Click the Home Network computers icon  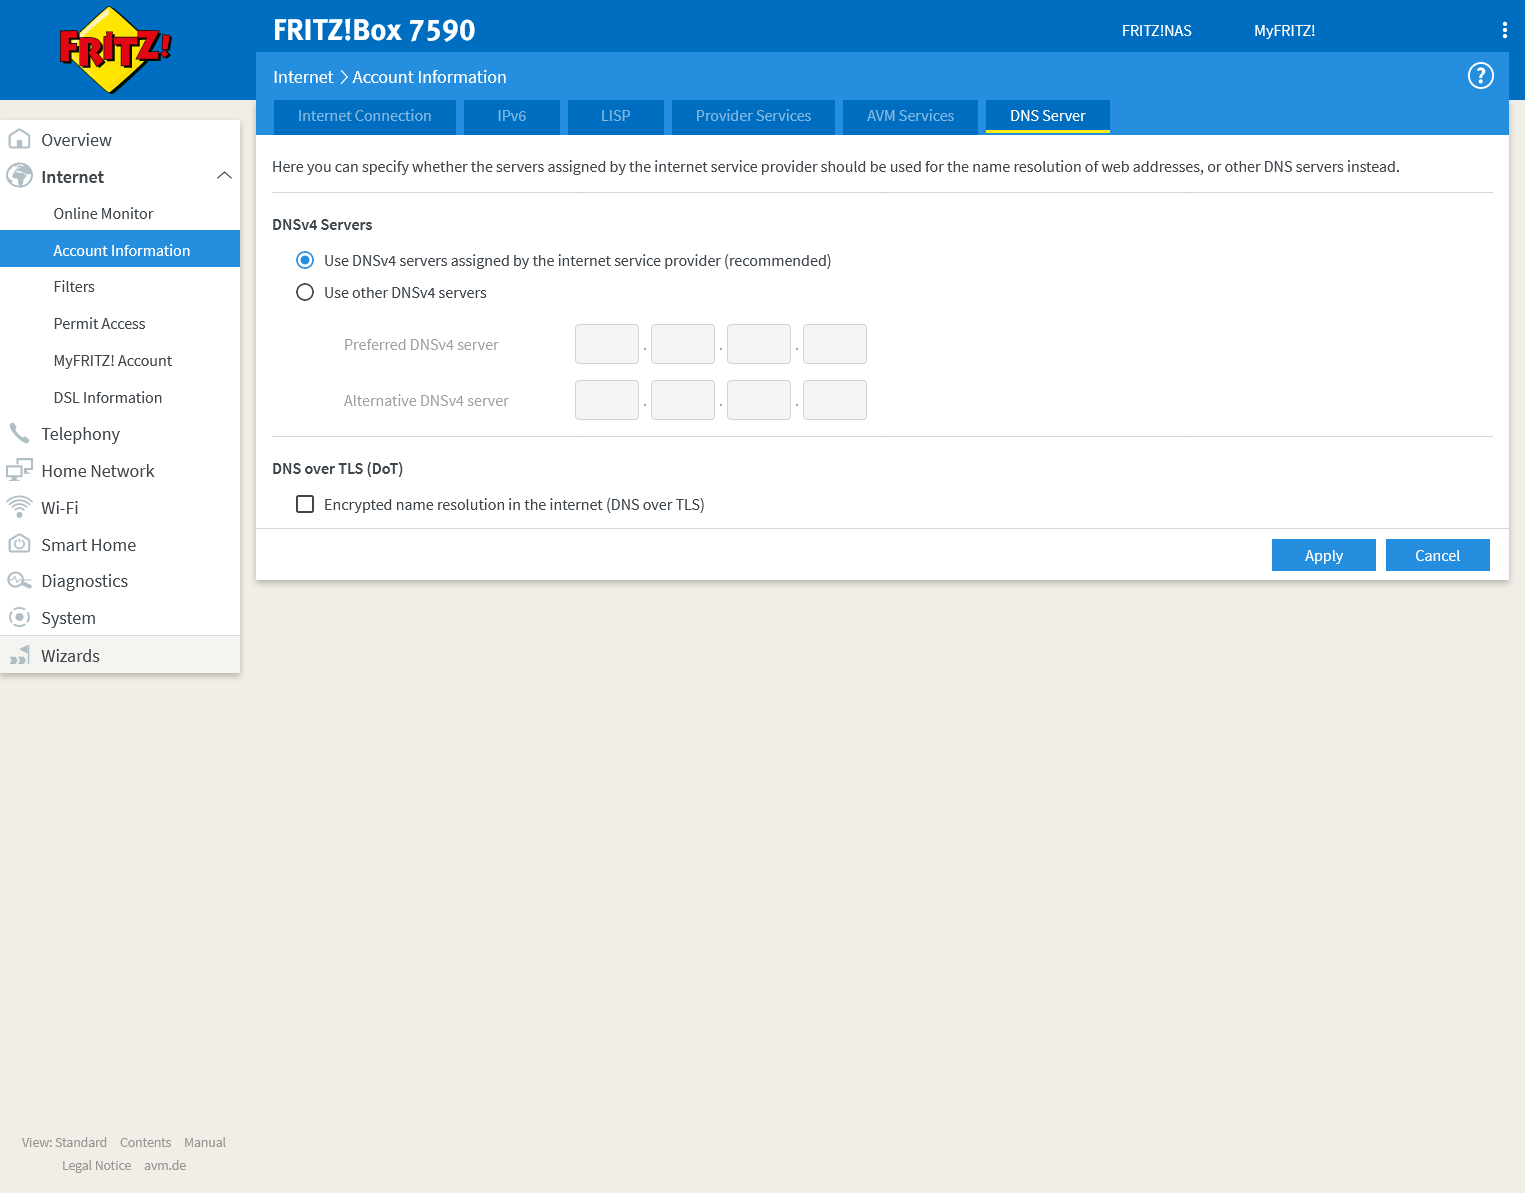pyautogui.click(x=19, y=470)
